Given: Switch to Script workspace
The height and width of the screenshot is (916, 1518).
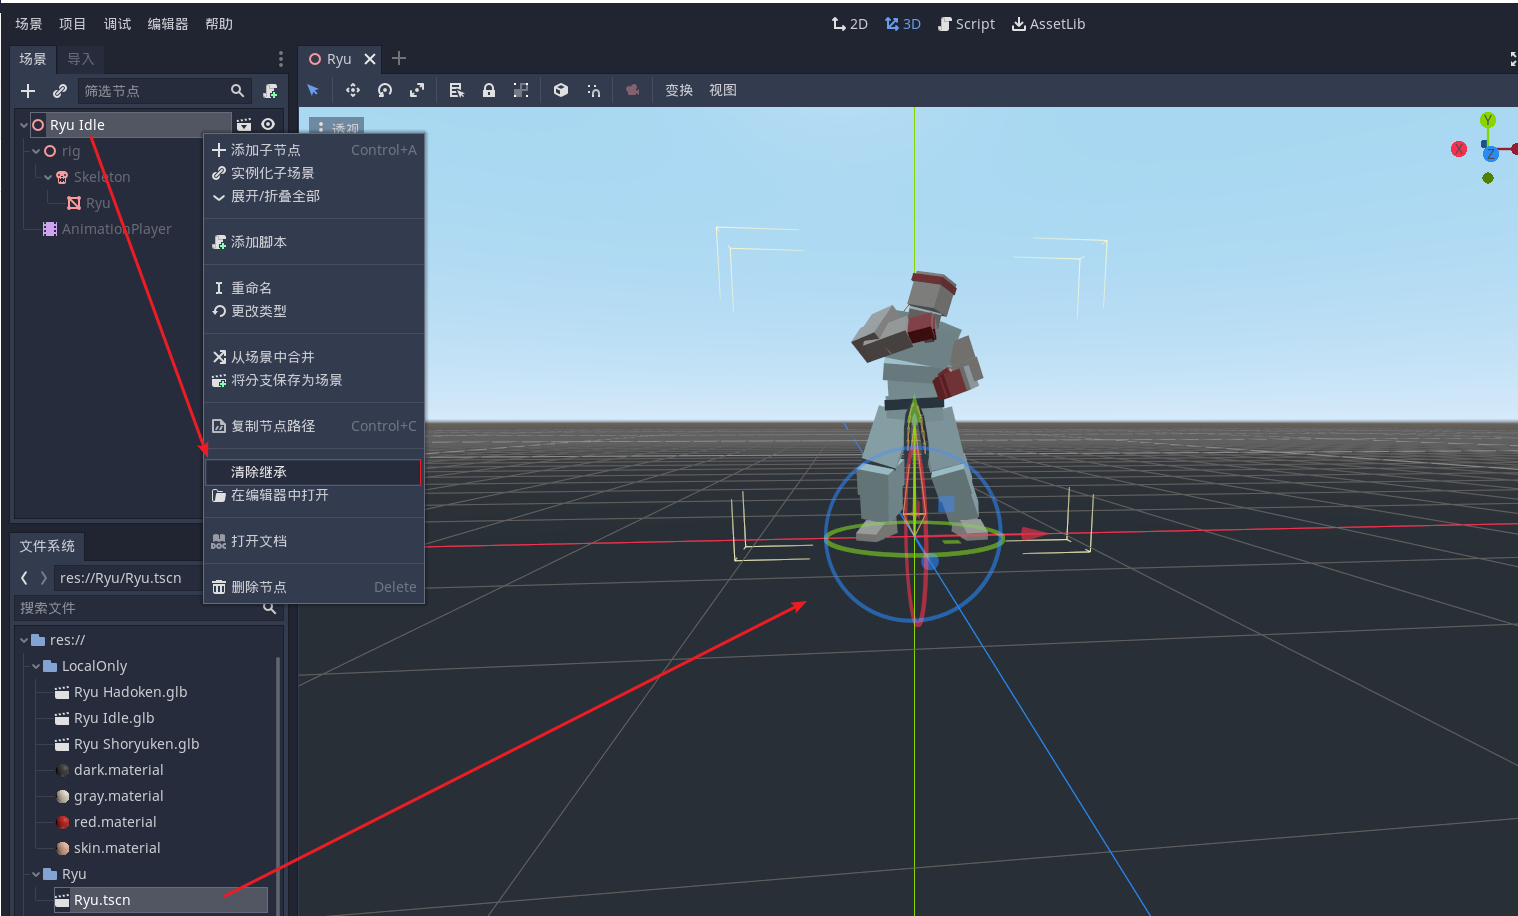Looking at the screenshot, I should [966, 24].
